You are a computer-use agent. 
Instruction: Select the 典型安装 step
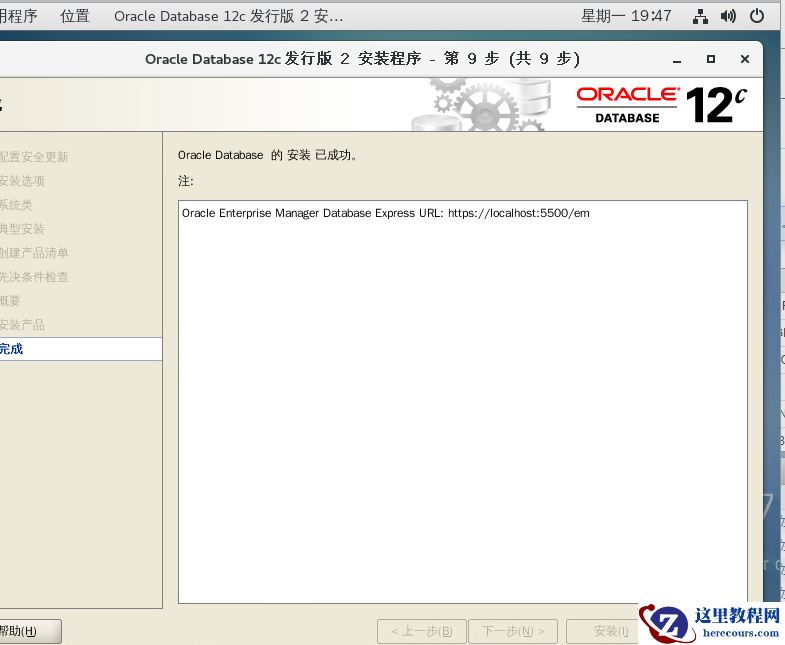pos(22,229)
